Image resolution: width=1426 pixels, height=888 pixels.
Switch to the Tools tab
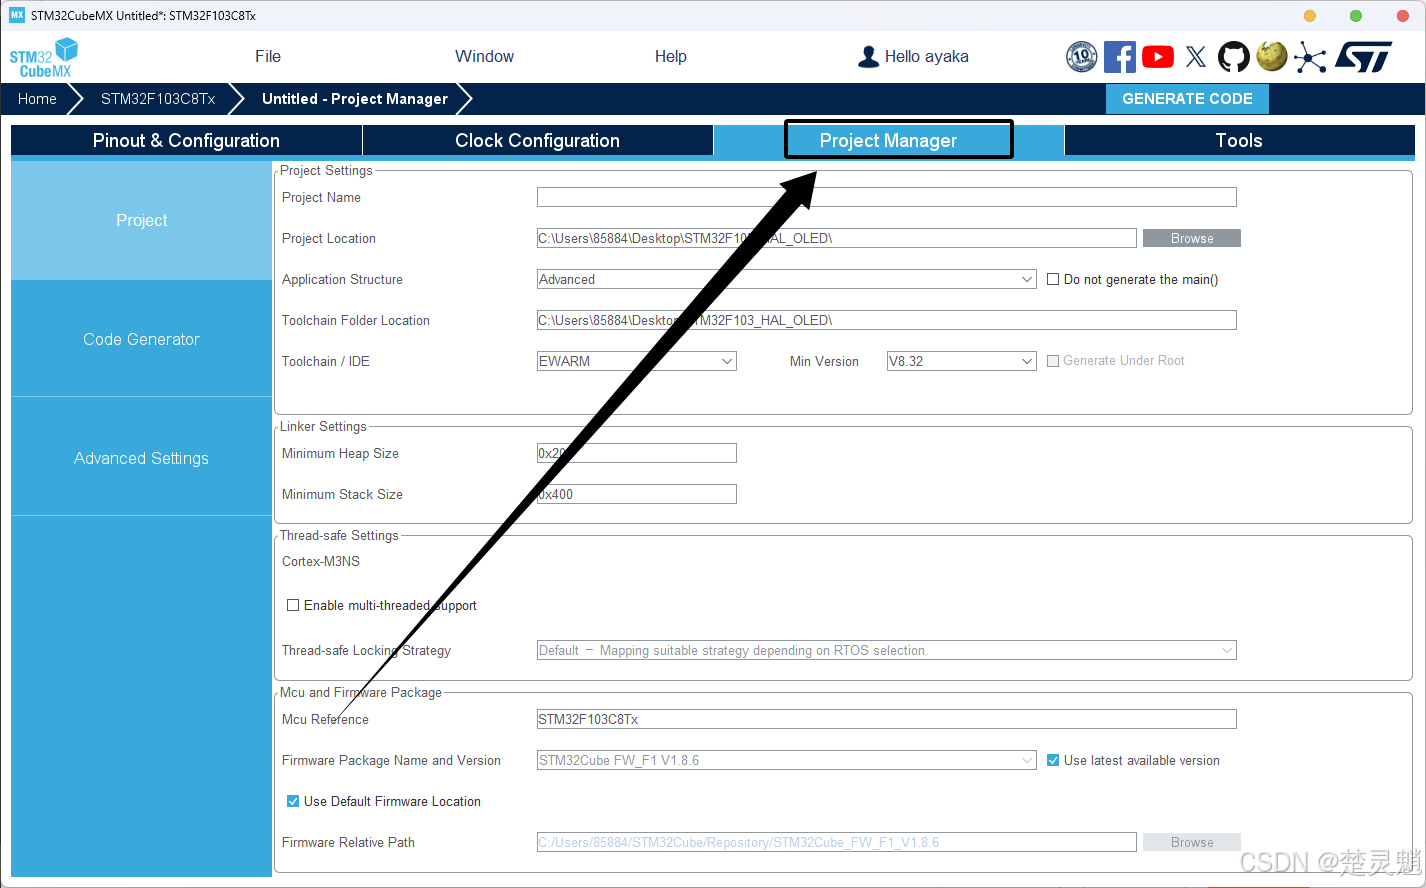[1240, 141]
